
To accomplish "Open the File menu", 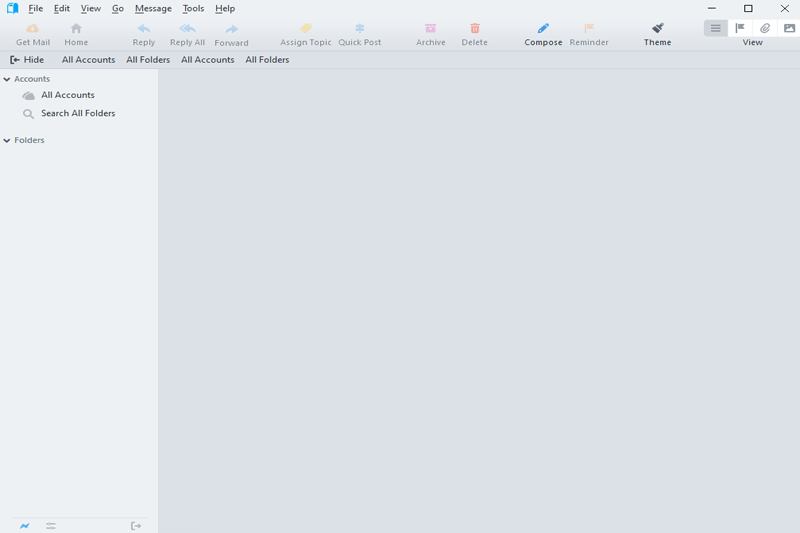I will pos(35,8).
